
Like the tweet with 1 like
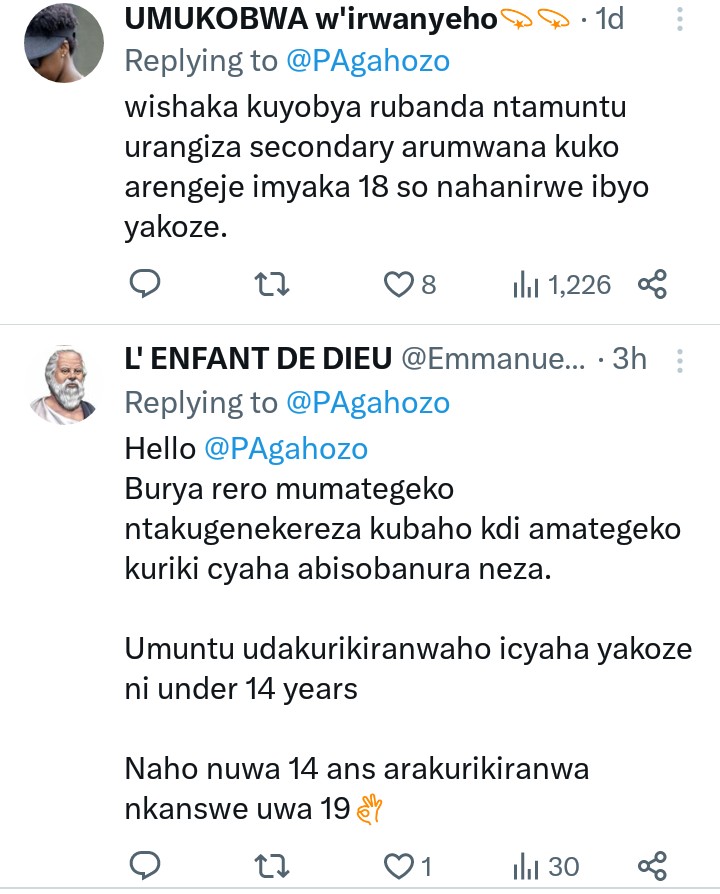(x=400, y=866)
